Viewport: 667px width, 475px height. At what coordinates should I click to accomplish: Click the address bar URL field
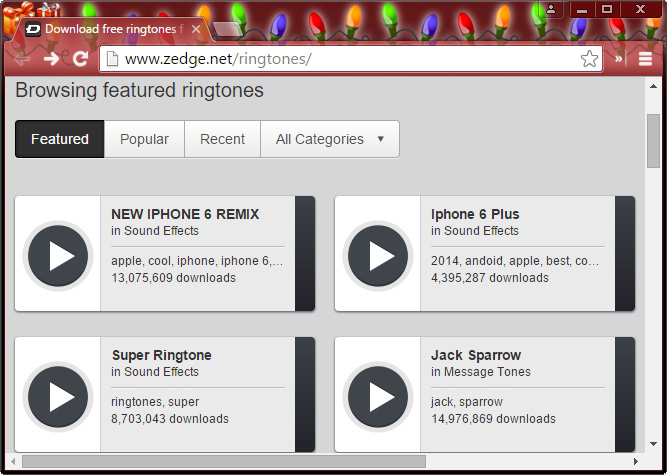[x=349, y=59]
